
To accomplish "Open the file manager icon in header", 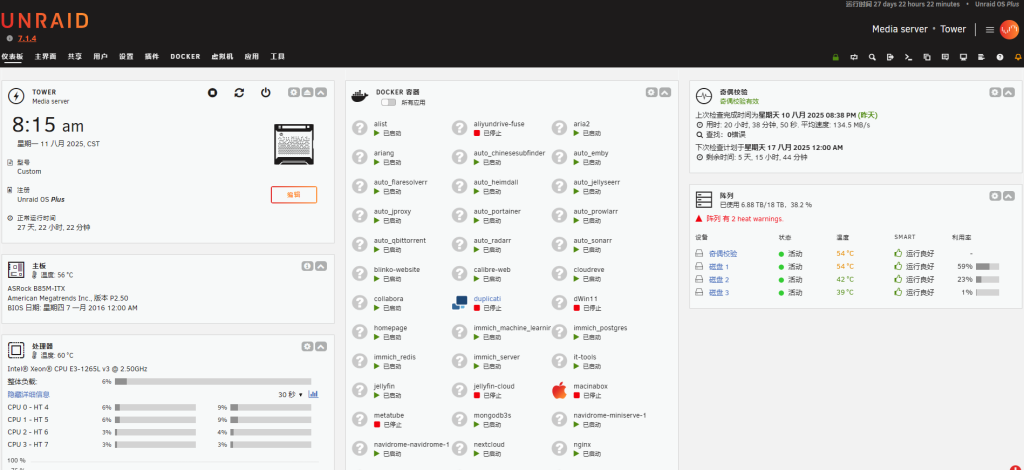I will point(927,57).
